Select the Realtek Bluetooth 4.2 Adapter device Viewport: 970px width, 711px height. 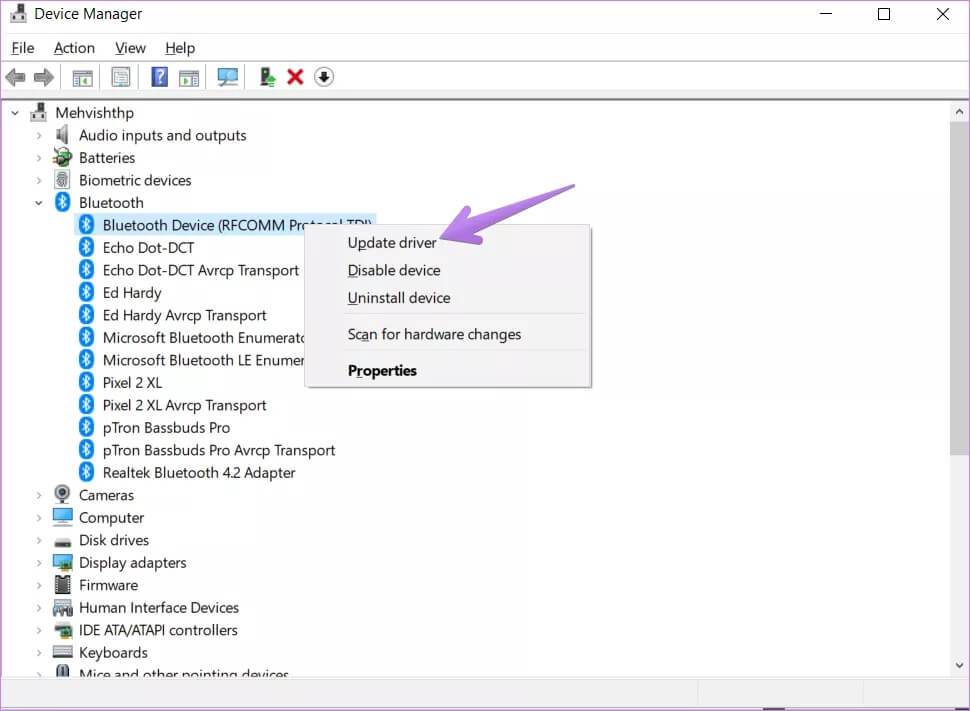(198, 473)
